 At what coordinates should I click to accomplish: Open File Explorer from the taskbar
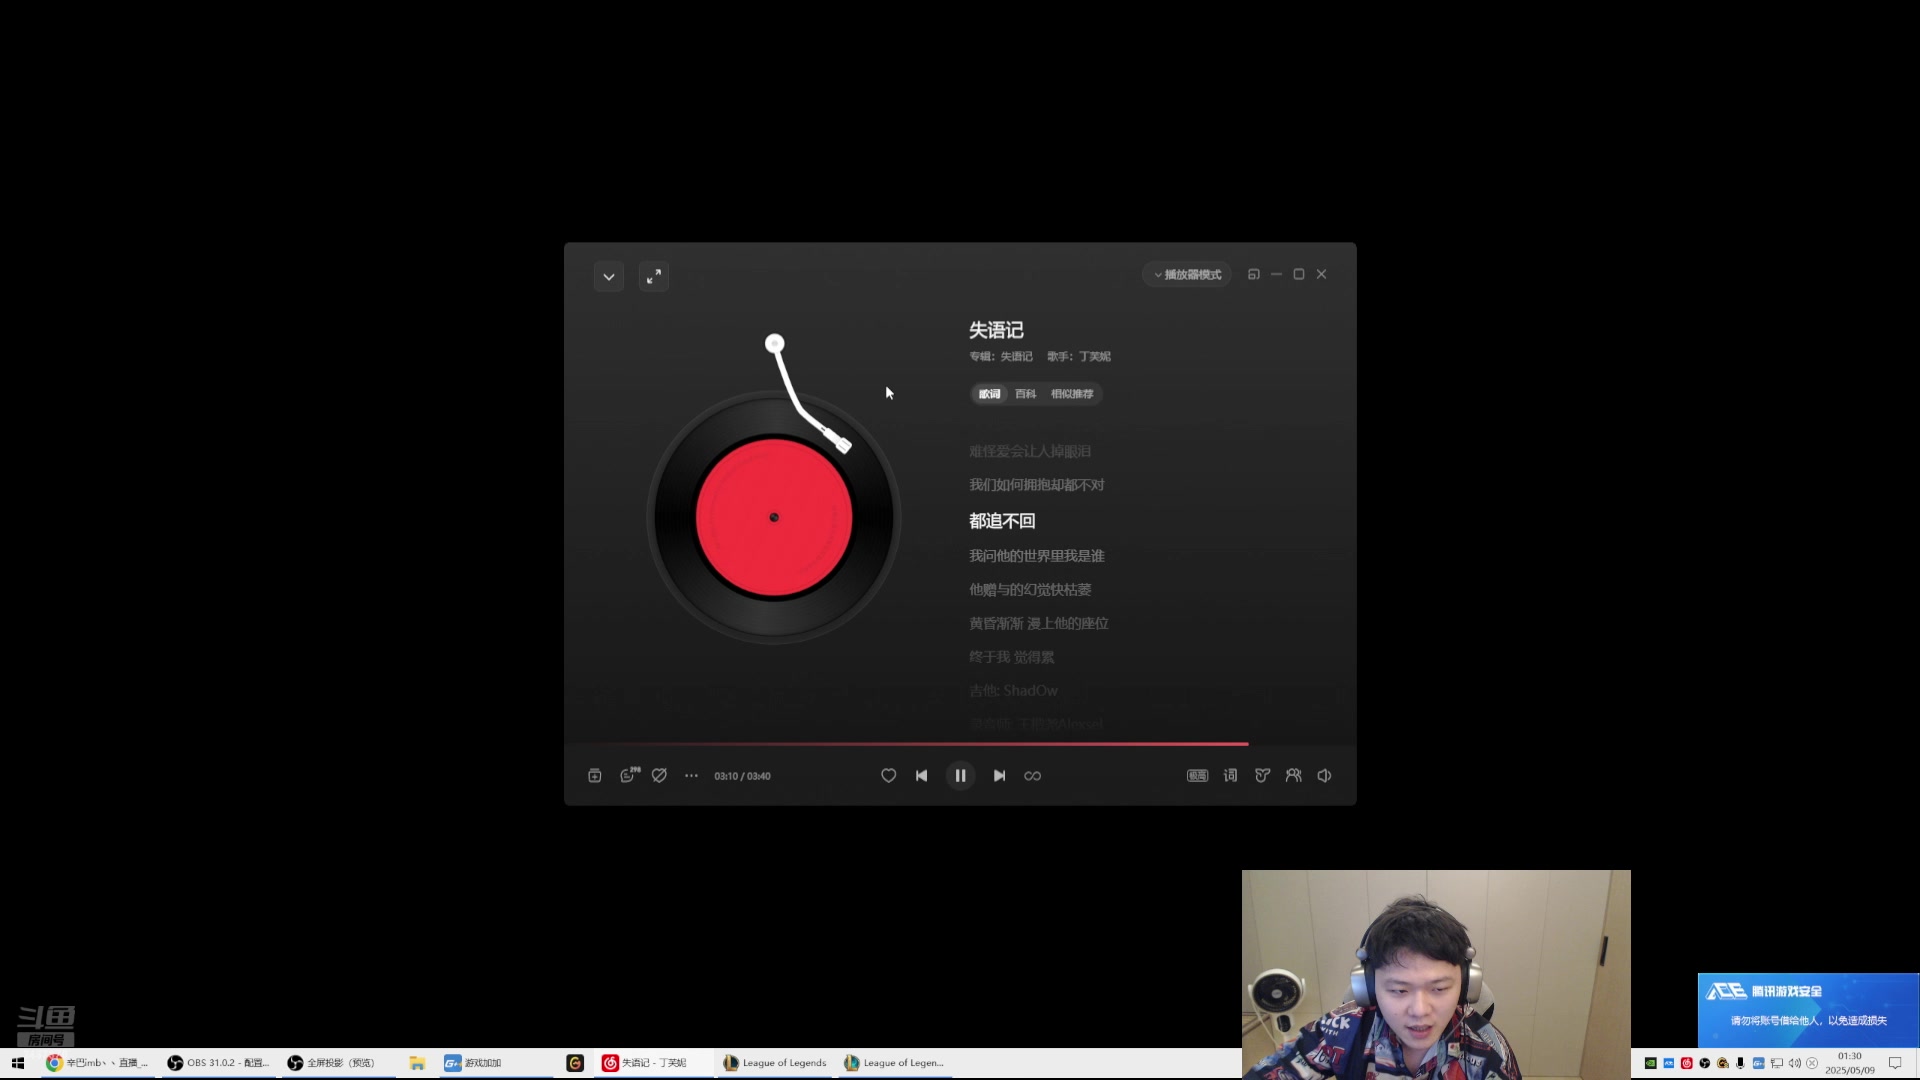[417, 1063]
